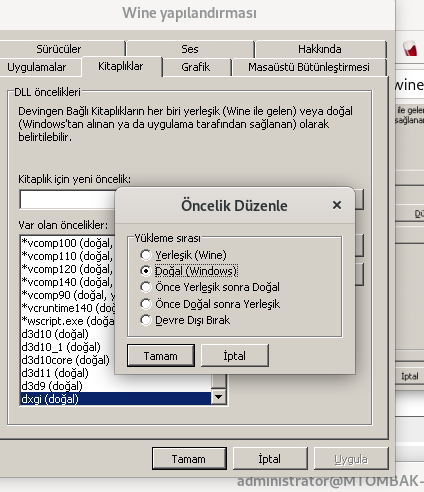Choose Önce Doğal sonra Yerleşik
This screenshot has width=424, height=492.
146,304
